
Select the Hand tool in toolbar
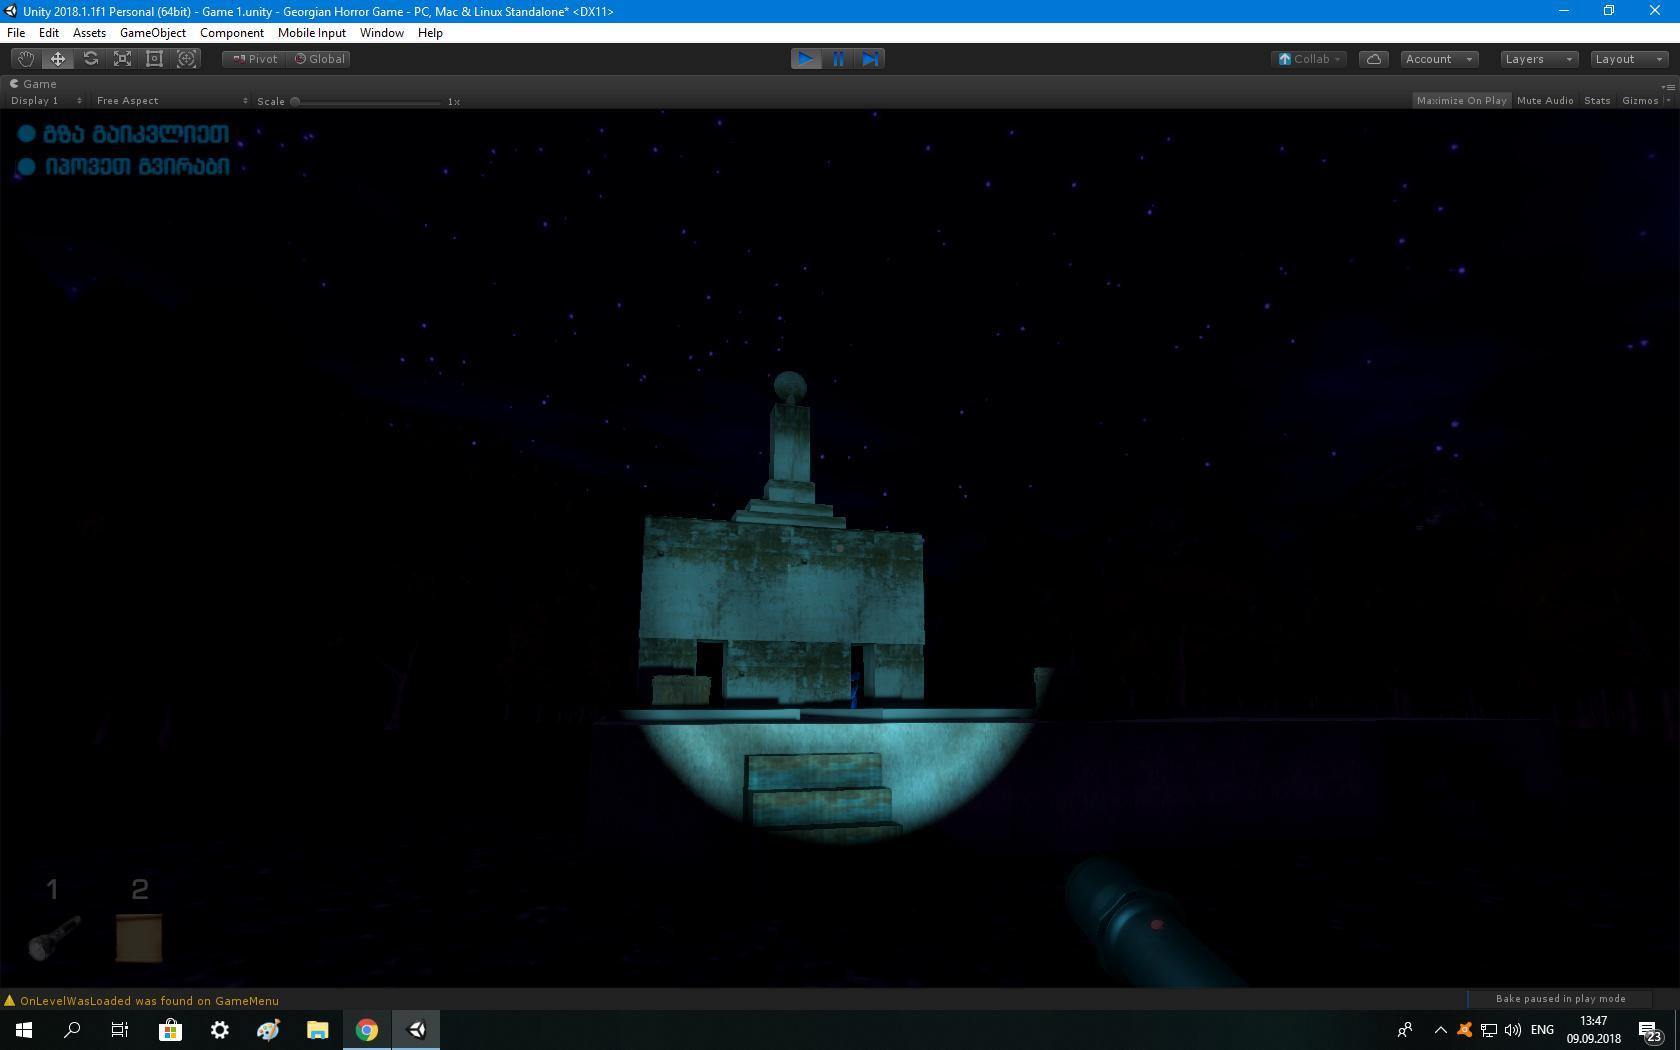[x=26, y=59]
